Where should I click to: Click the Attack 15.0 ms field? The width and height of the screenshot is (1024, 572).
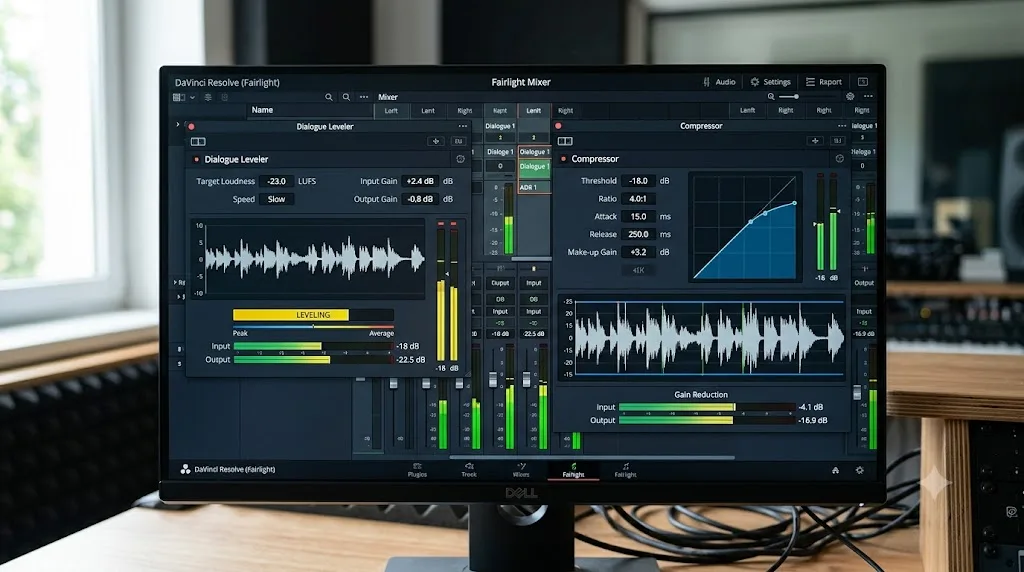tap(638, 216)
